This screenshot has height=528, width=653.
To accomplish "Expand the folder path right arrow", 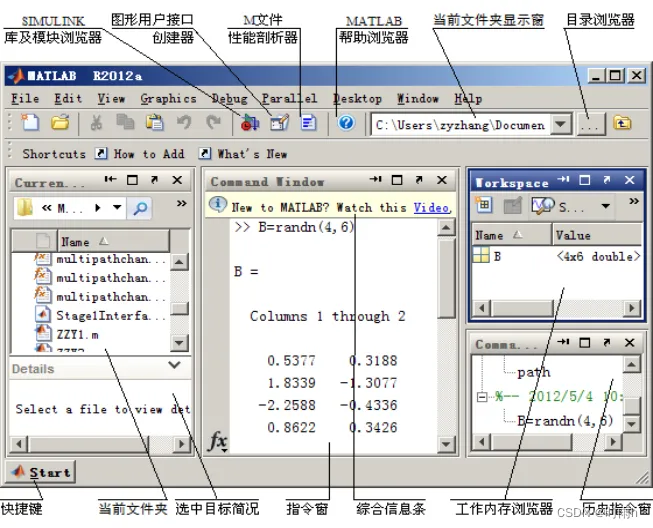I will pyautogui.click(x=98, y=207).
